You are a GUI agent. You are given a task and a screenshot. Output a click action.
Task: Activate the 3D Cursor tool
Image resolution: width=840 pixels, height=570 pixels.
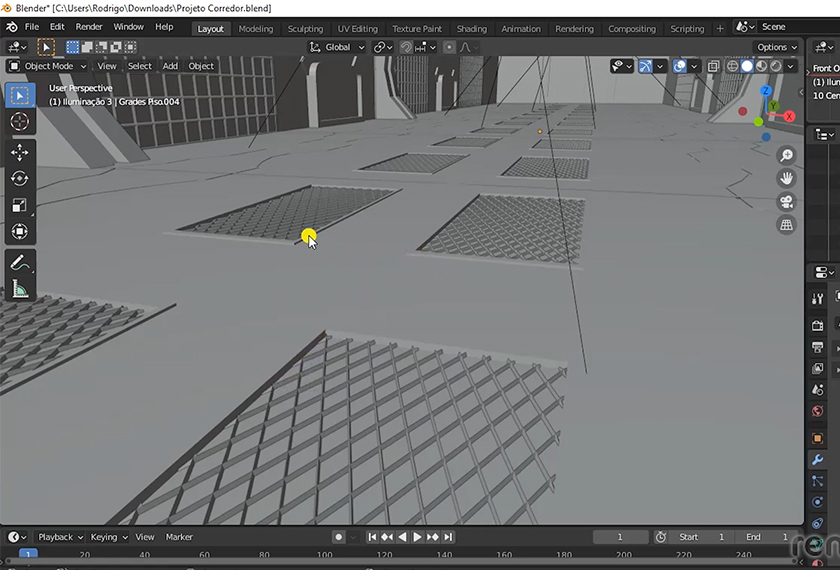(20, 122)
